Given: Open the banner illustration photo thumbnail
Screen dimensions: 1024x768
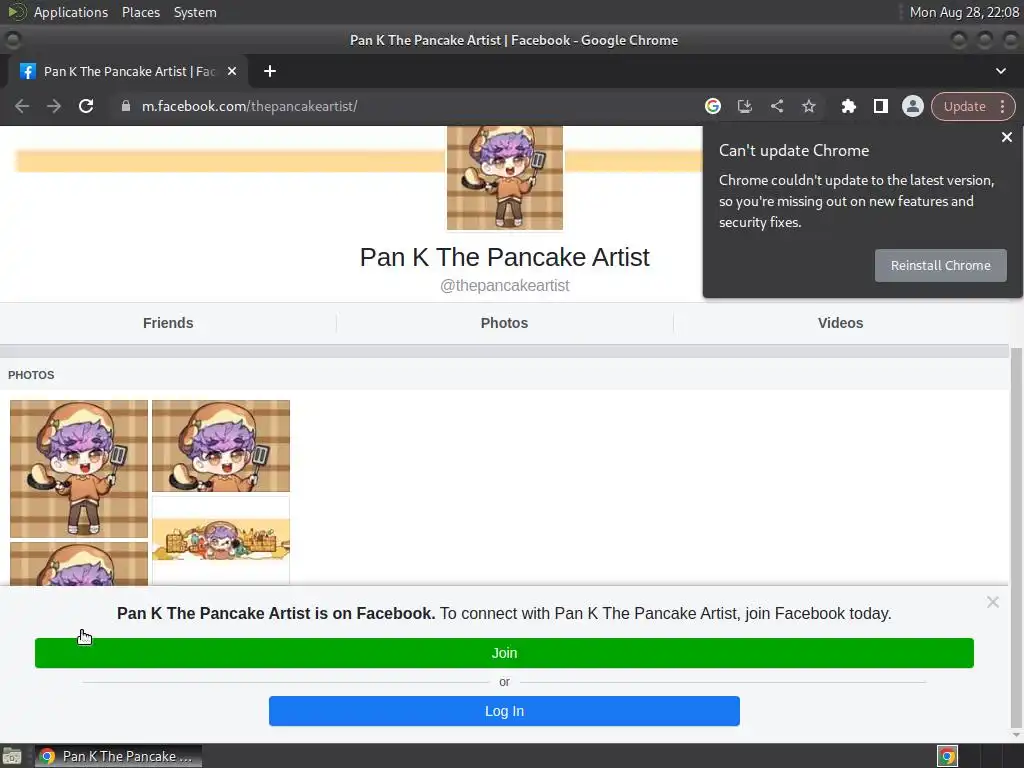Looking at the screenshot, I should point(221,540).
